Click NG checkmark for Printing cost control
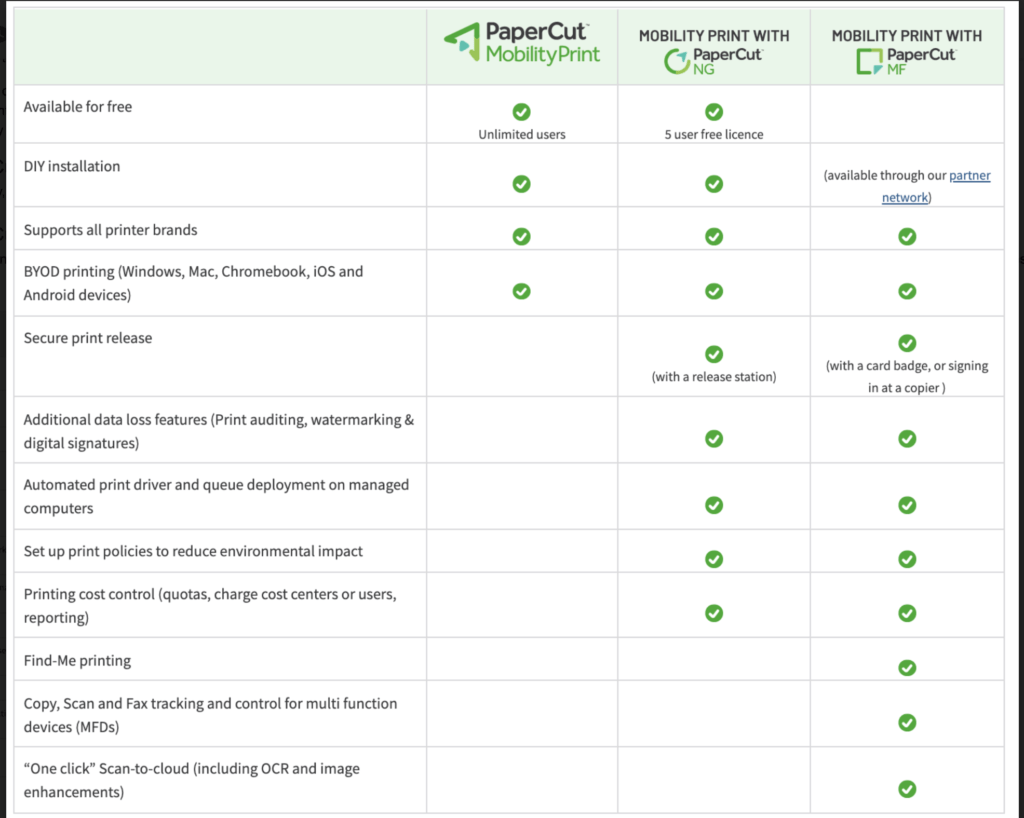This screenshot has width=1024, height=818. coord(714,613)
